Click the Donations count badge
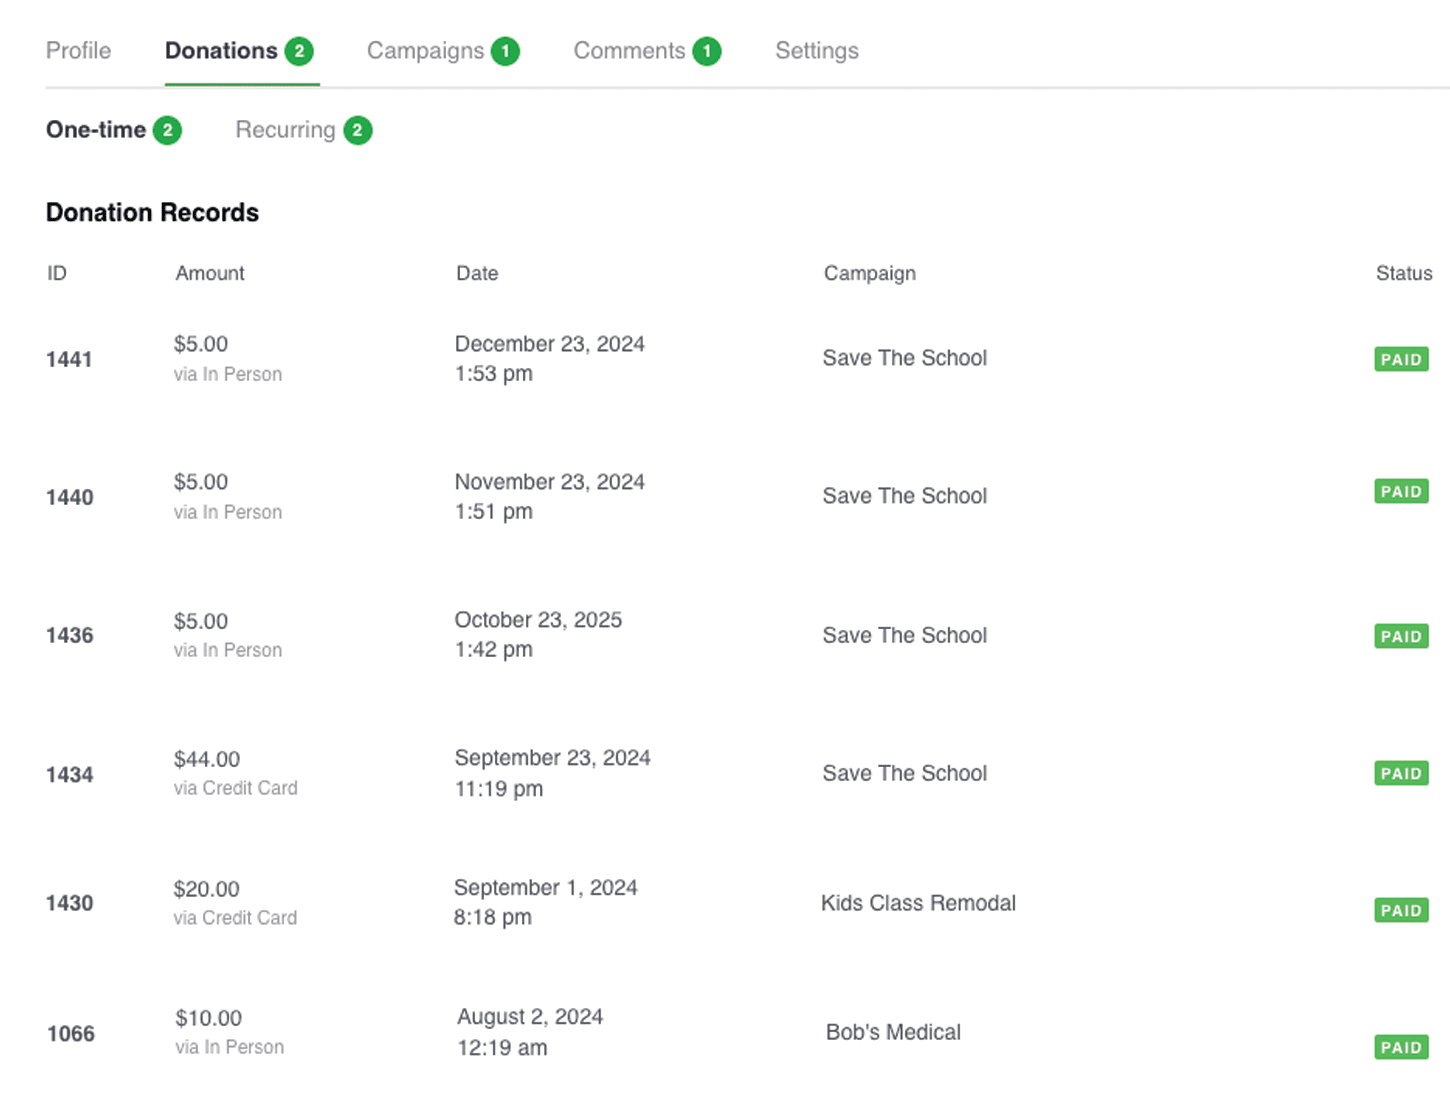 click(299, 51)
